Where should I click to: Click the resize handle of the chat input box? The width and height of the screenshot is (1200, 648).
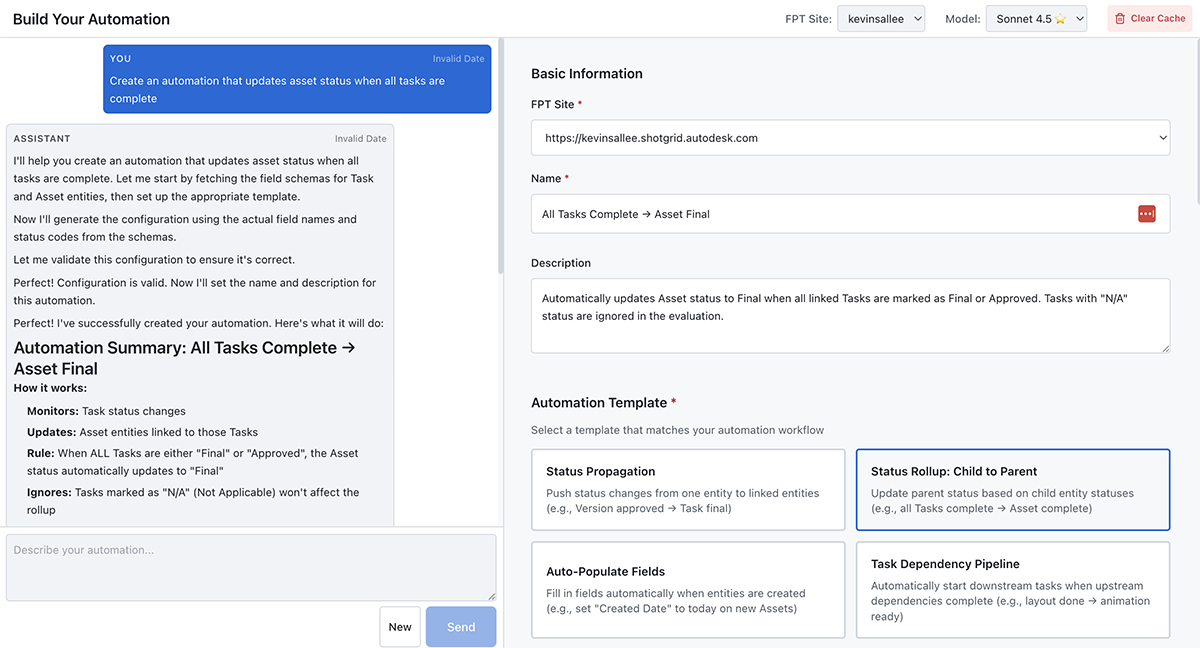tap(490, 598)
